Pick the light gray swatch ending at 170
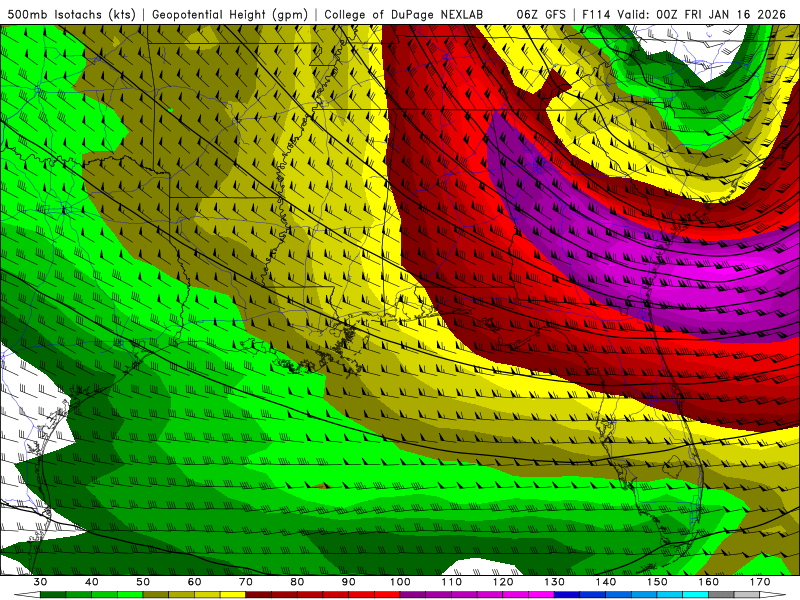Image resolution: width=800 pixels, height=600 pixels. pyautogui.click(x=747, y=595)
